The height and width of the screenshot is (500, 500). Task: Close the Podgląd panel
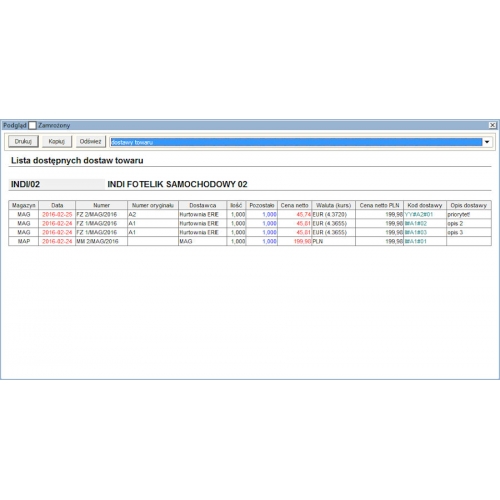(492, 125)
